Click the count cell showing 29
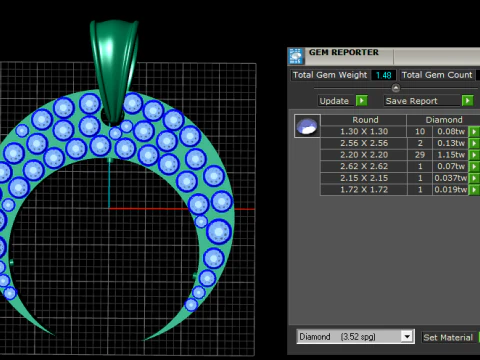This screenshot has height=360, width=480. 420,155
